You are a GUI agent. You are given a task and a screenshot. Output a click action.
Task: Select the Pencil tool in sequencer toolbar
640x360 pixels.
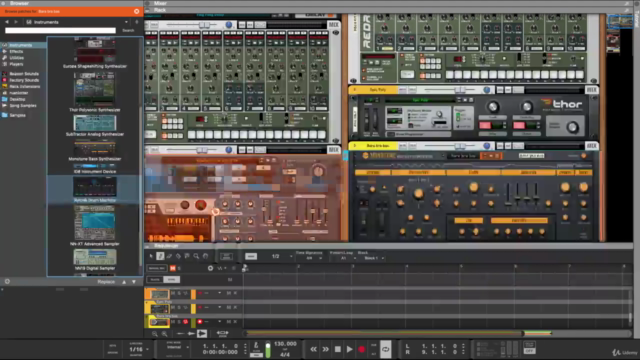point(160,256)
